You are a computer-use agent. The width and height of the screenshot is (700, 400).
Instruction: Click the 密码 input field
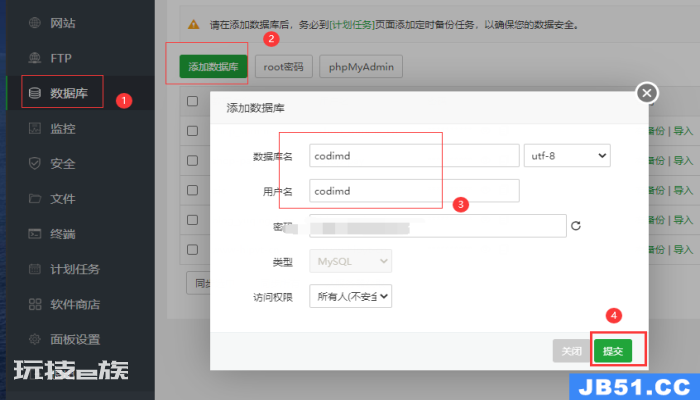[438, 226]
